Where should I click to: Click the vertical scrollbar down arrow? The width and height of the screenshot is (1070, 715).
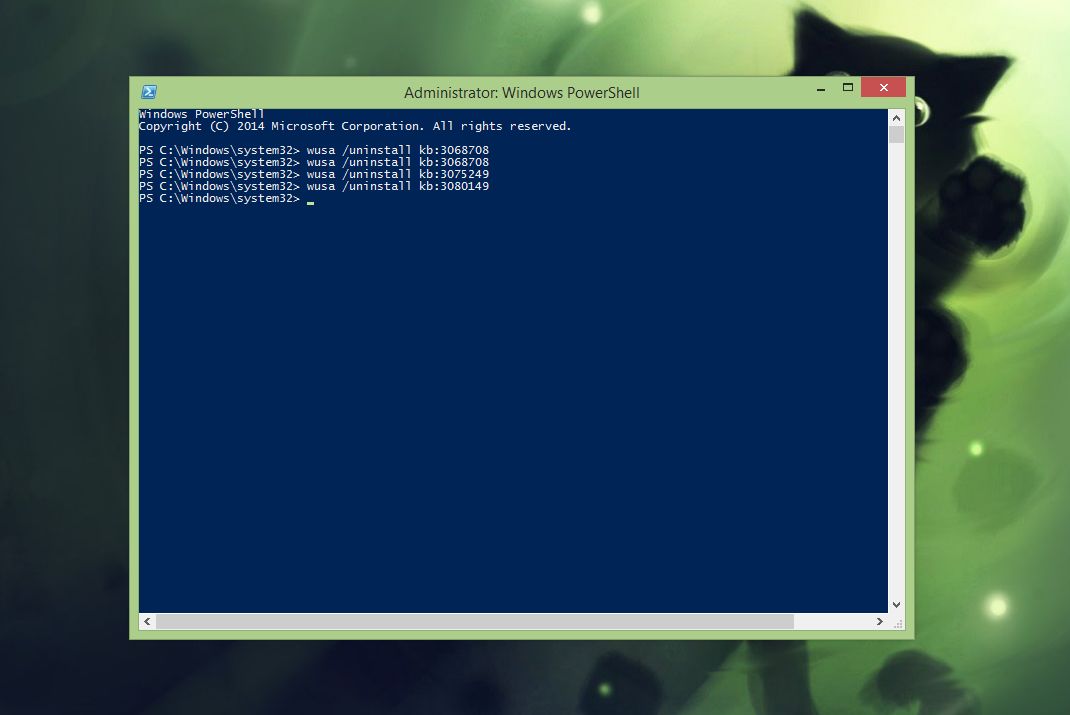[897, 604]
